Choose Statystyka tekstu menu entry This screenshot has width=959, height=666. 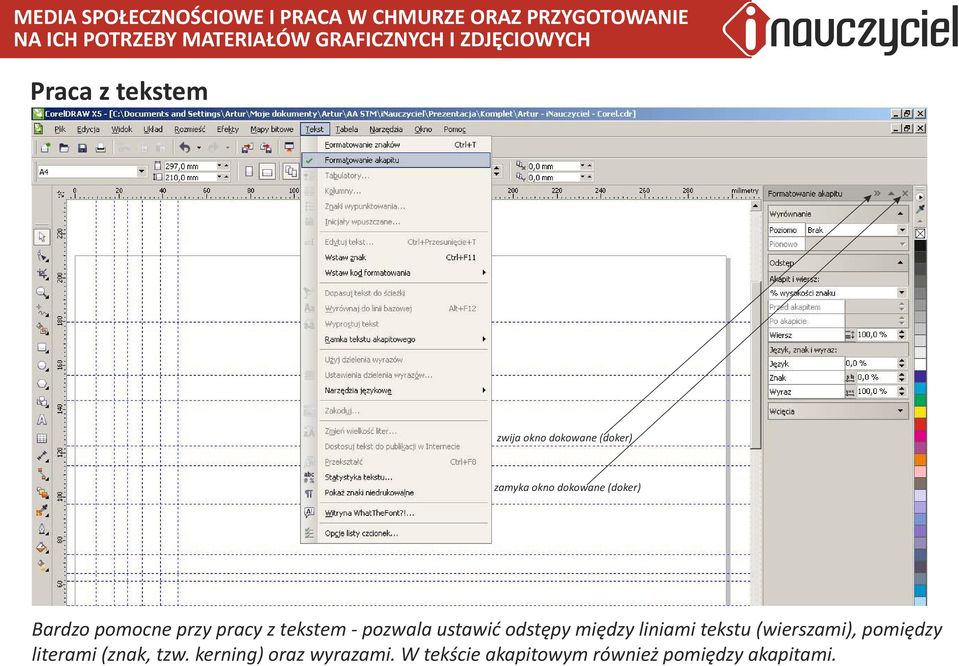[x=396, y=477]
